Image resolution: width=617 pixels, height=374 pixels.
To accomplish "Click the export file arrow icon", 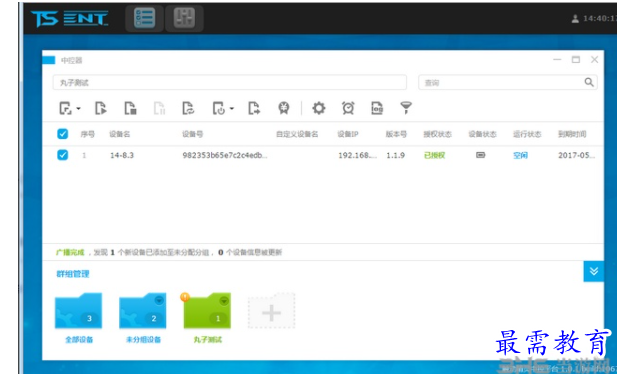I will 254,108.
